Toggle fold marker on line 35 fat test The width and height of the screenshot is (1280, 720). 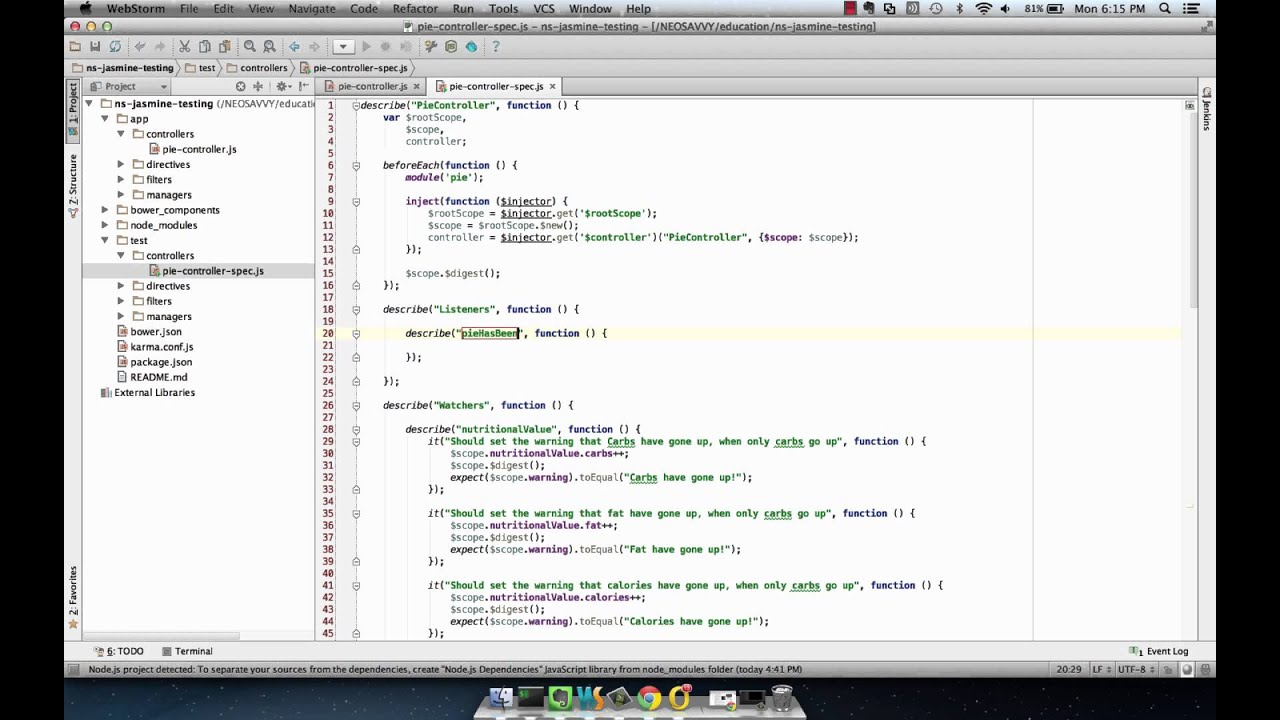coord(356,513)
